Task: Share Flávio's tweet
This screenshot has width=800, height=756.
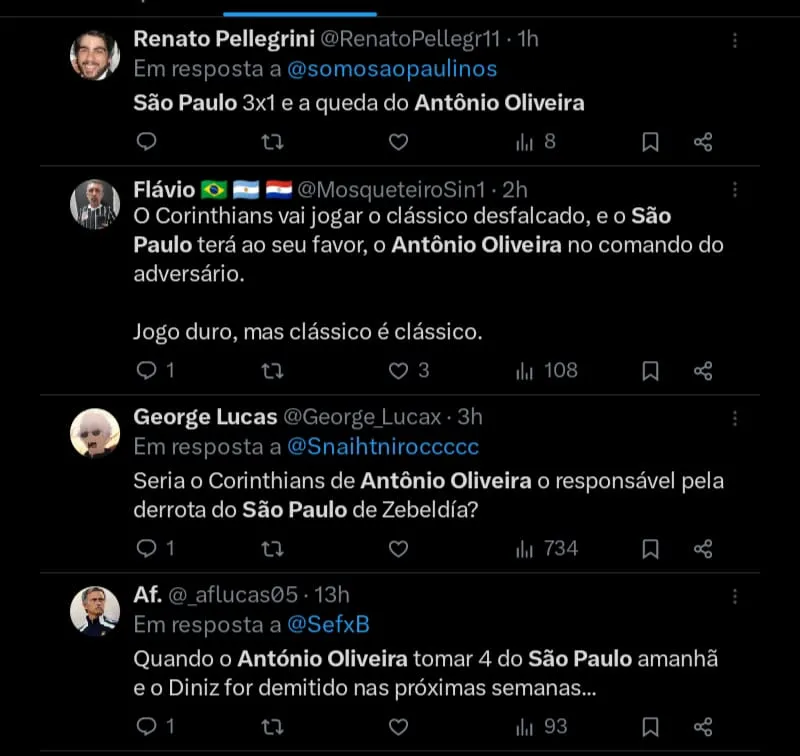Action: pyautogui.click(x=703, y=371)
